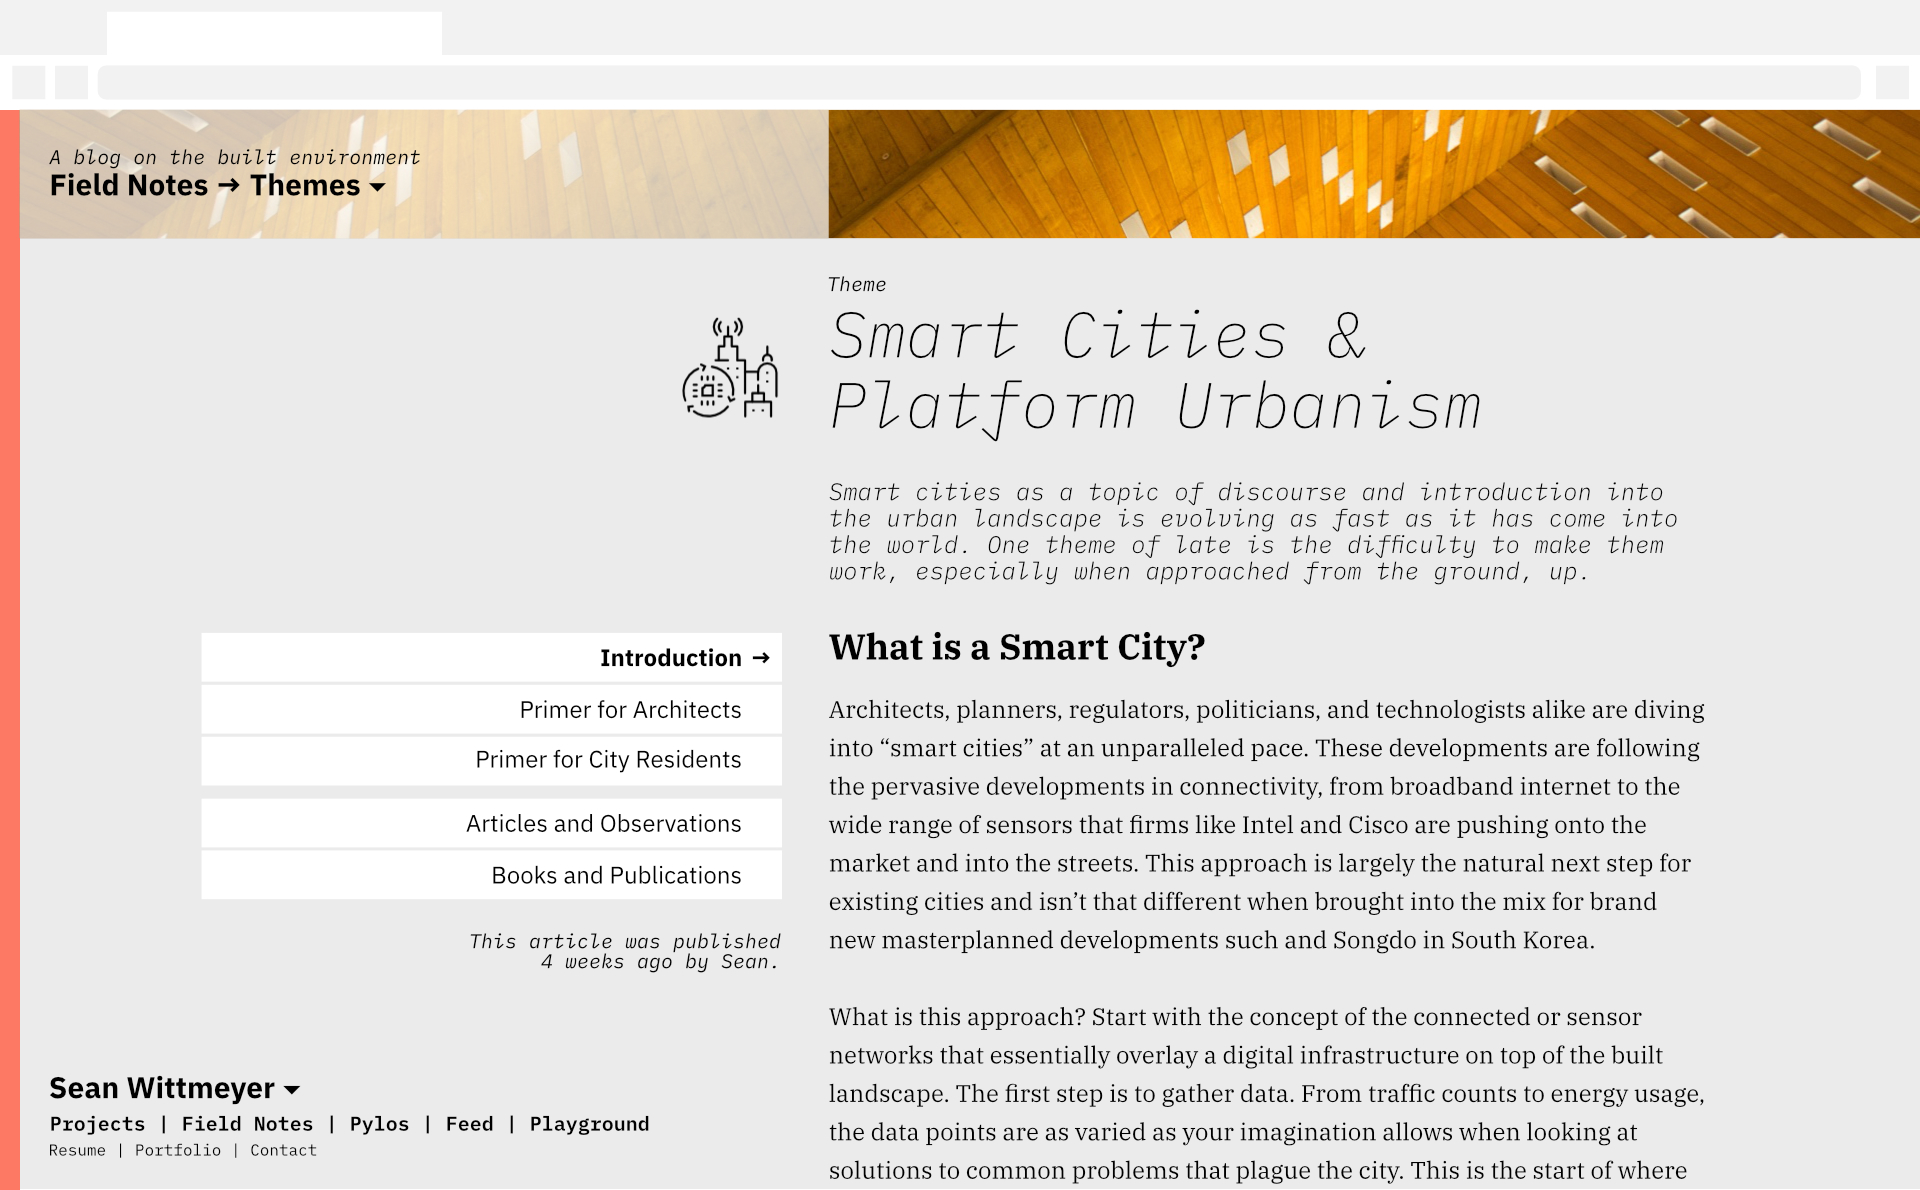Open the Pylos link

(379, 1124)
